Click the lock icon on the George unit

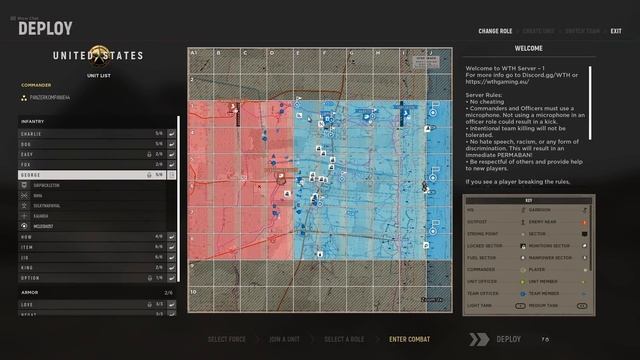tap(149, 175)
